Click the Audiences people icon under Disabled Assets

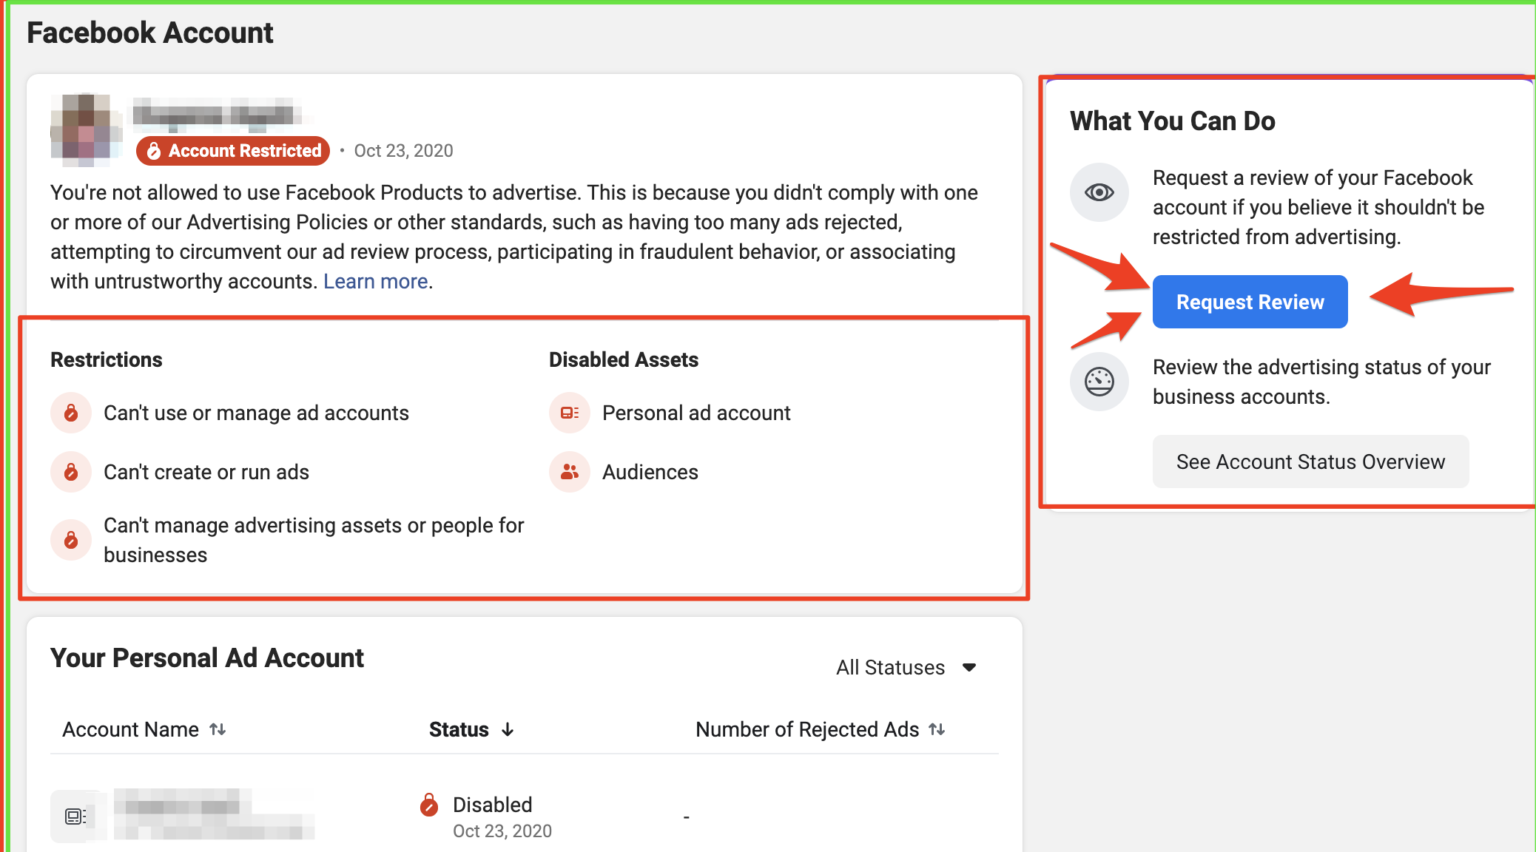point(569,471)
